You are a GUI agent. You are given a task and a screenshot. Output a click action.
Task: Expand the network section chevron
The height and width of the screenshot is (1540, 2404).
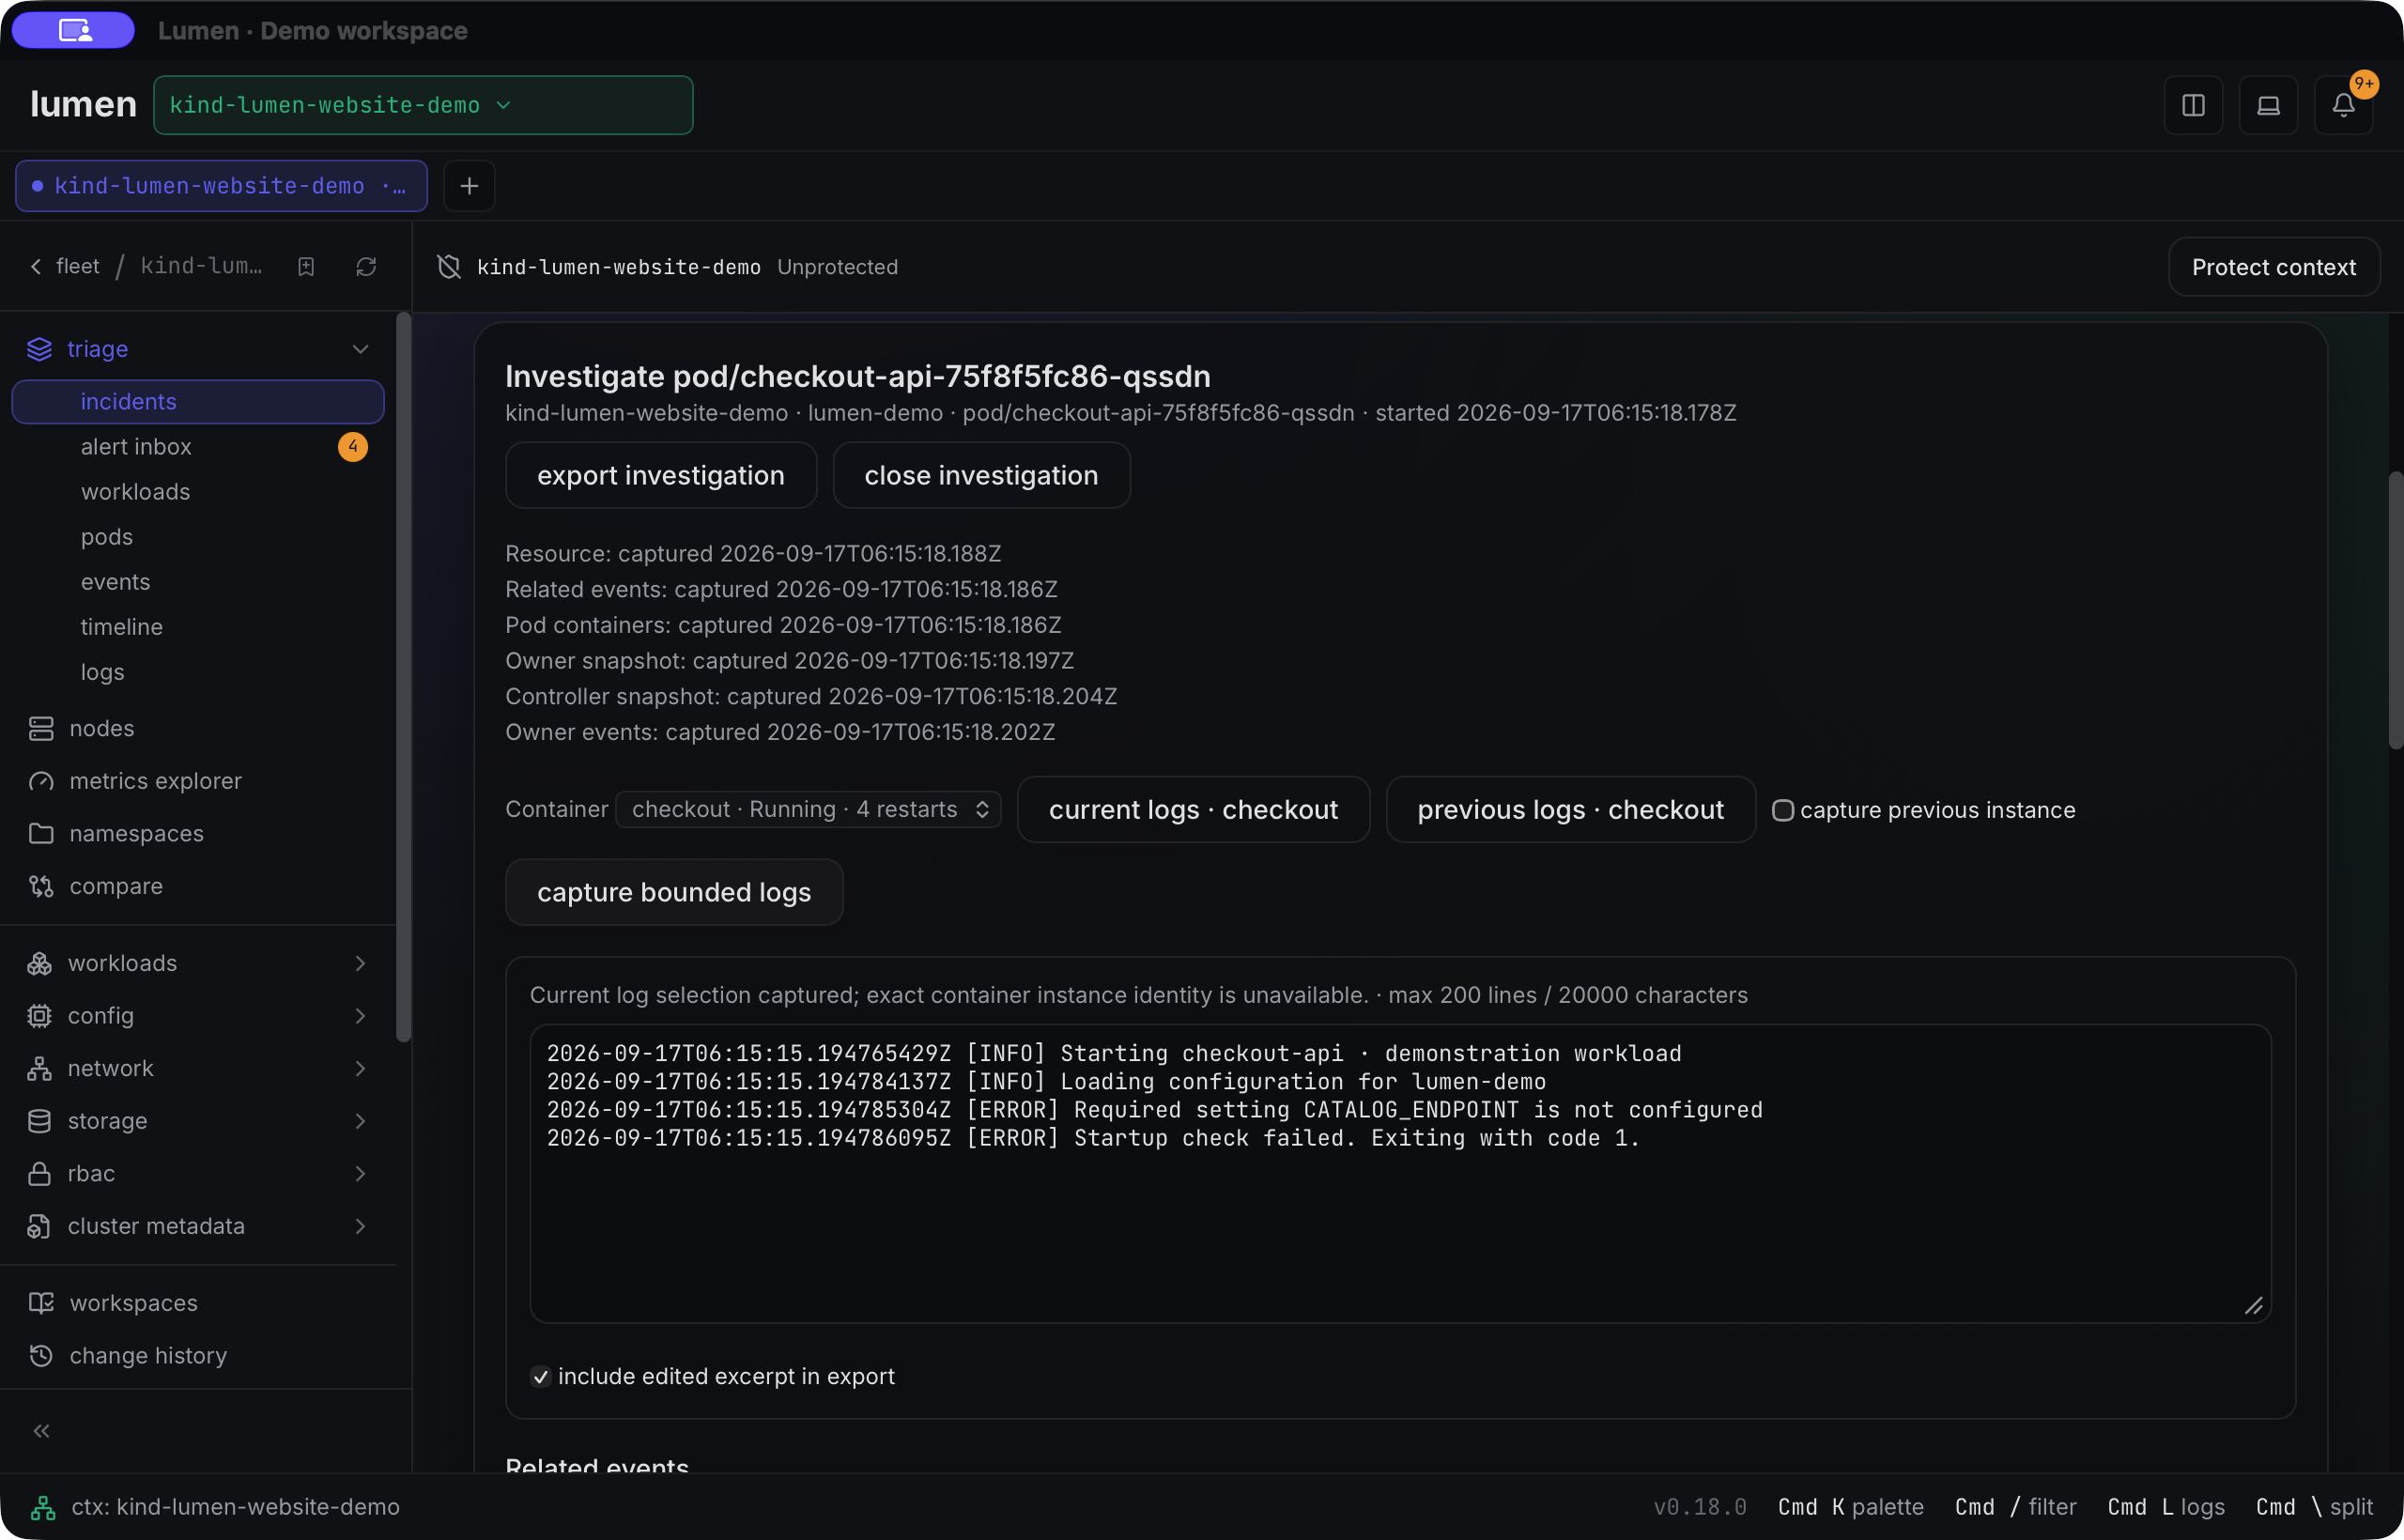[x=360, y=1068]
